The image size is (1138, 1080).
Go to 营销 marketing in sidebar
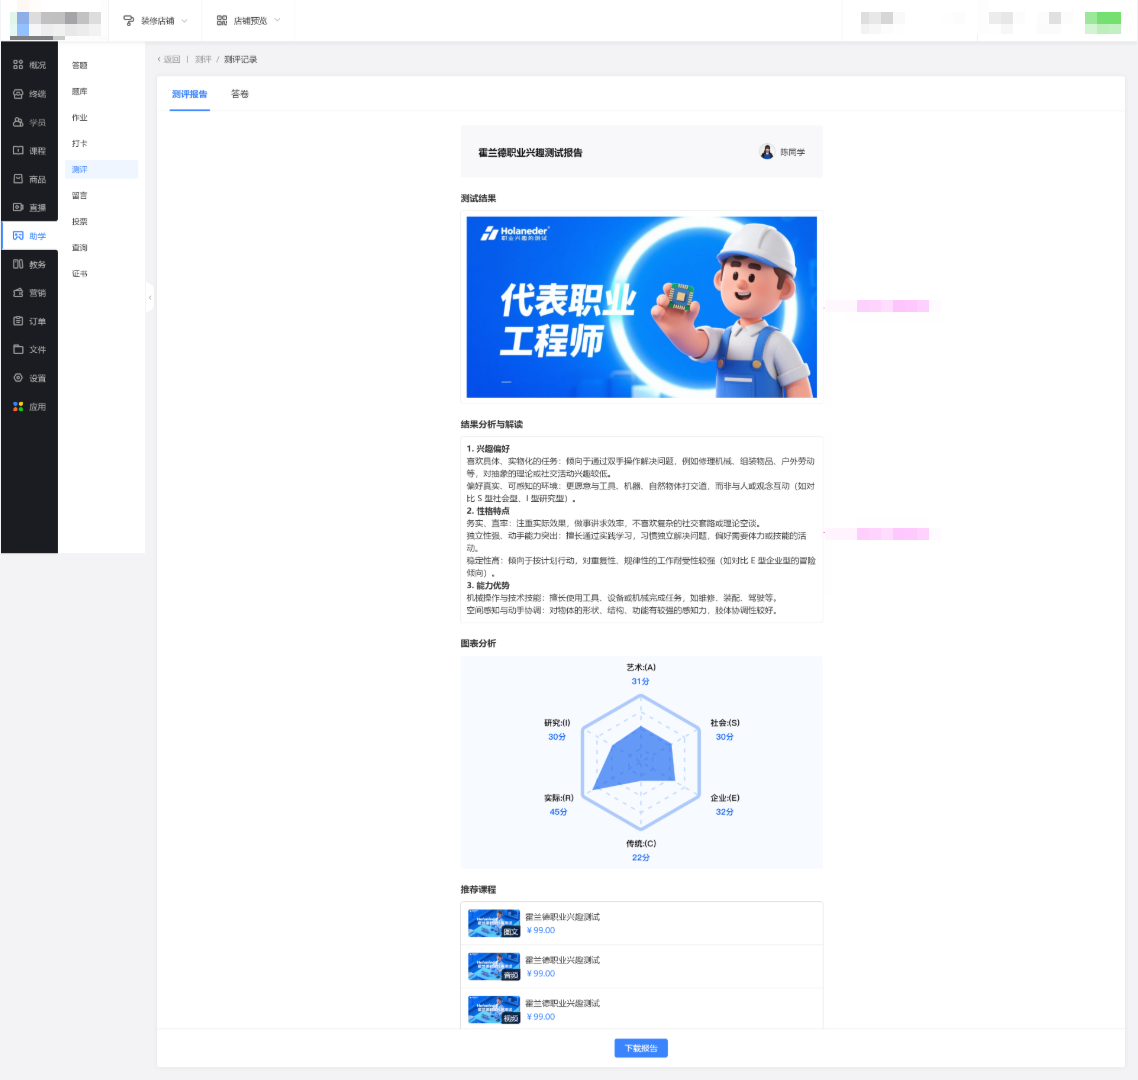(29, 292)
